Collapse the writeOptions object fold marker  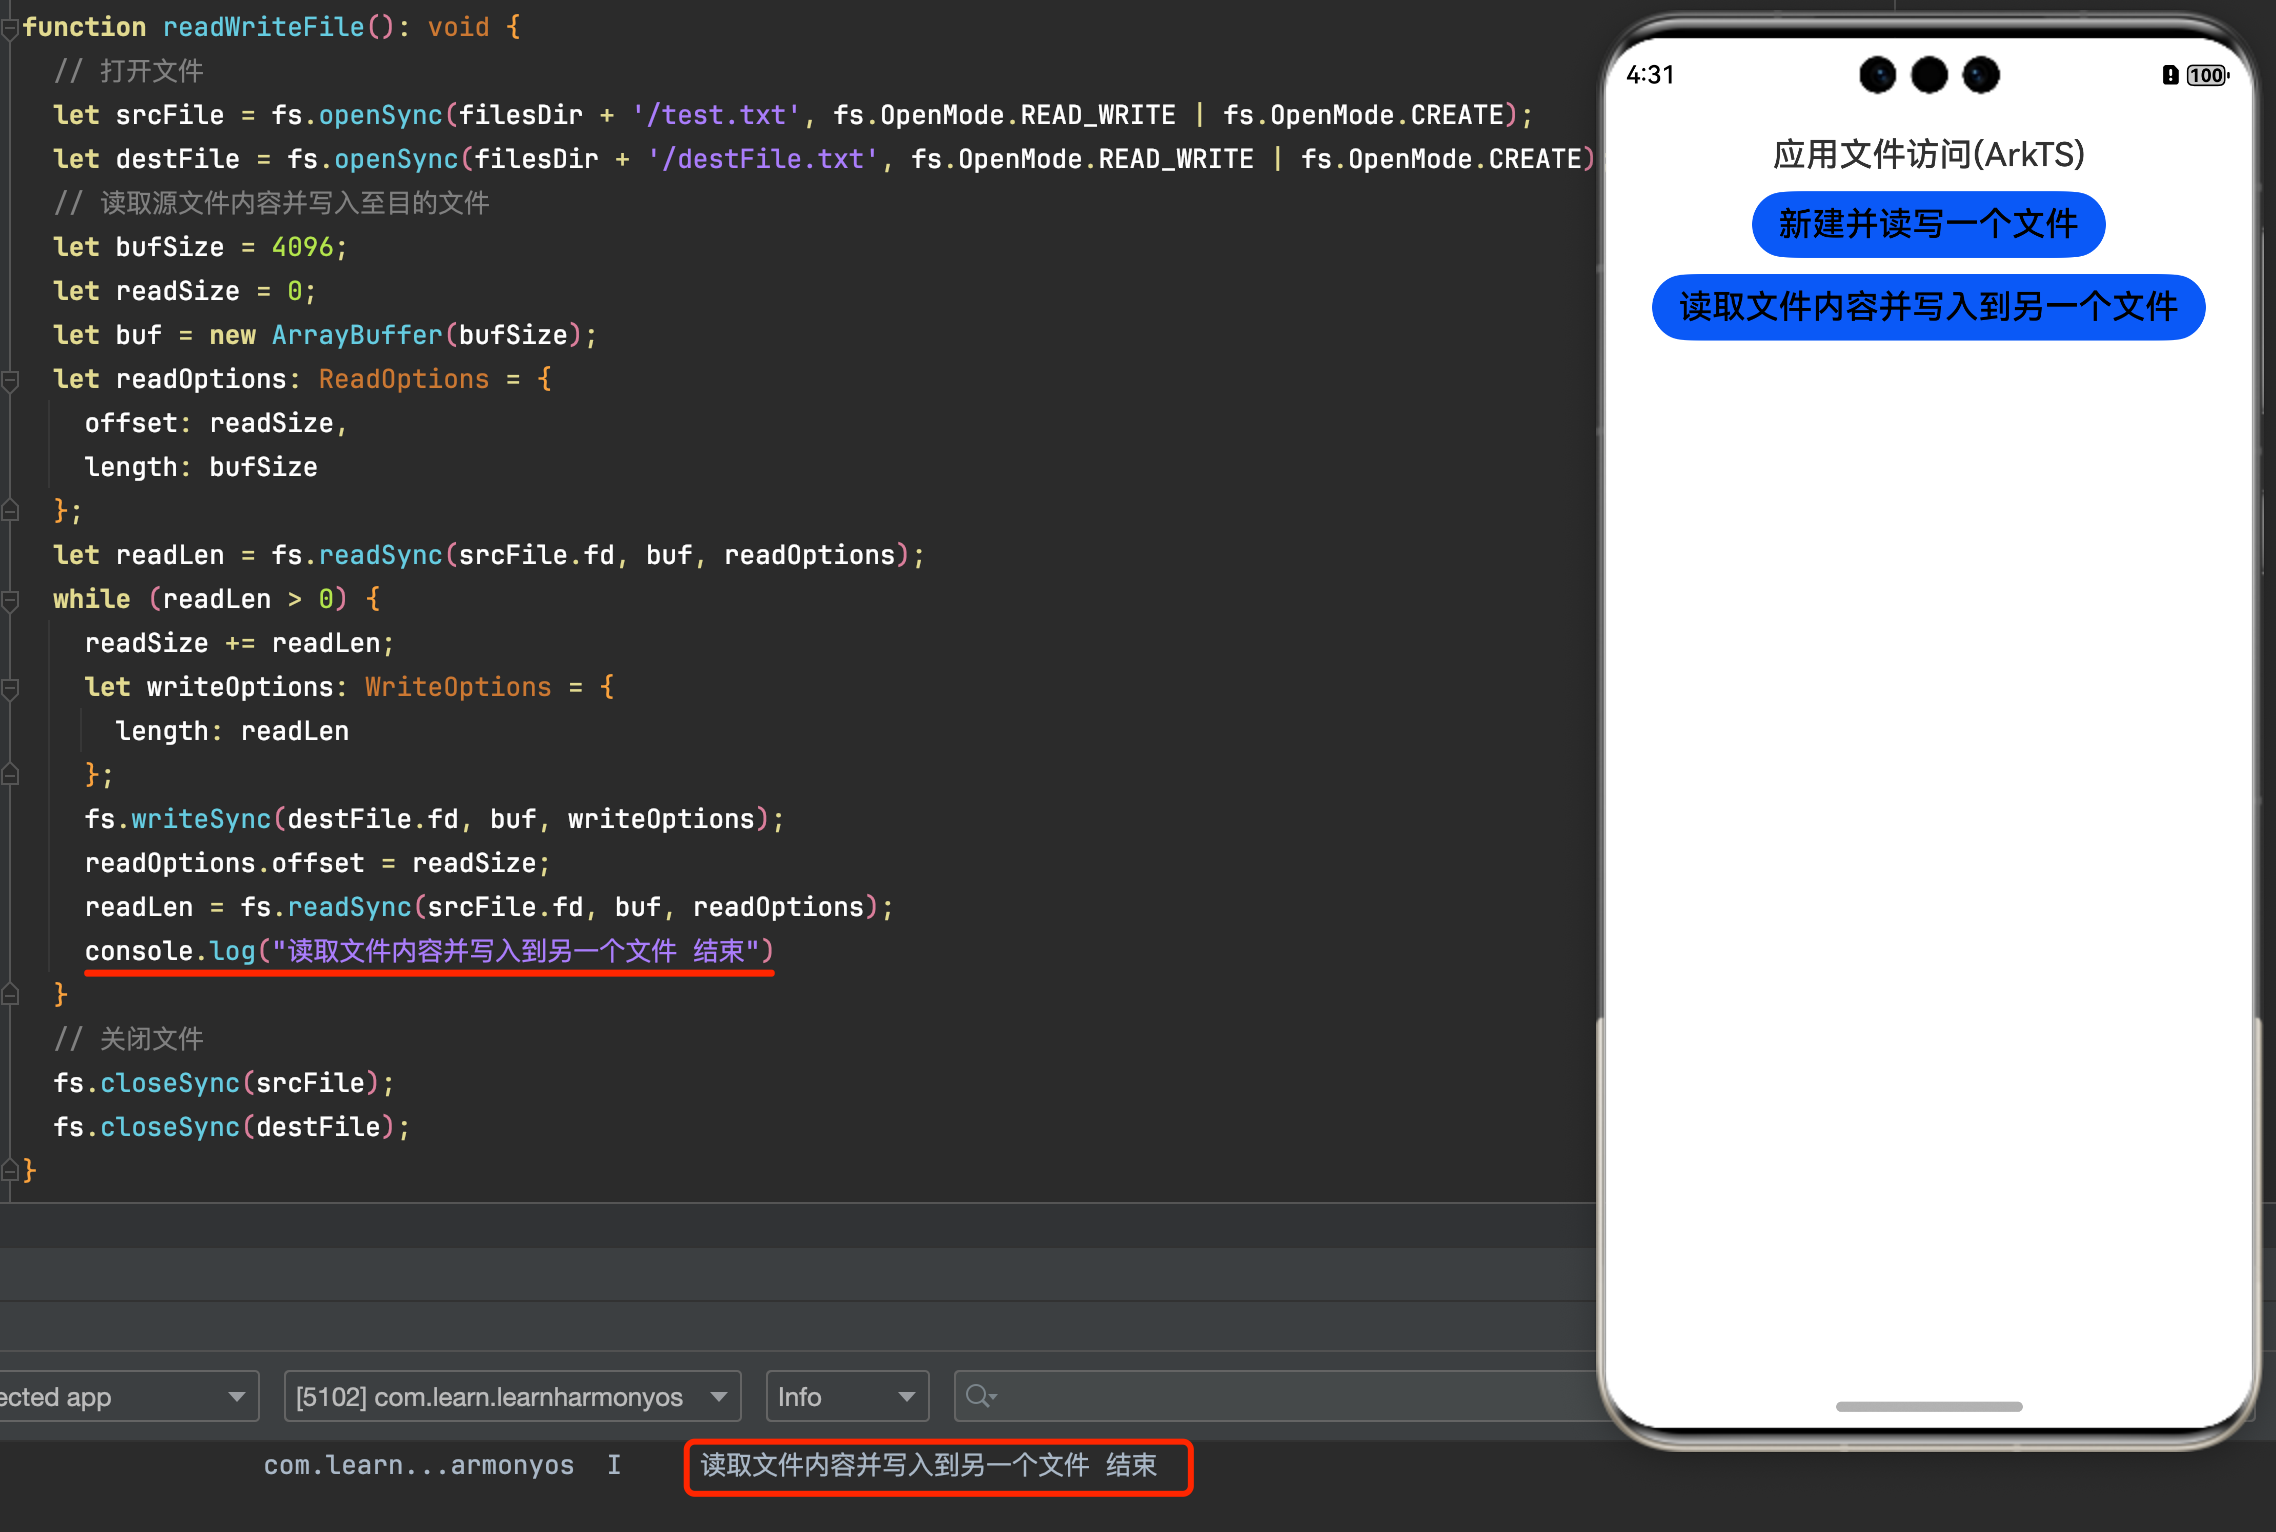pyautogui.click(x=10, y=688)
